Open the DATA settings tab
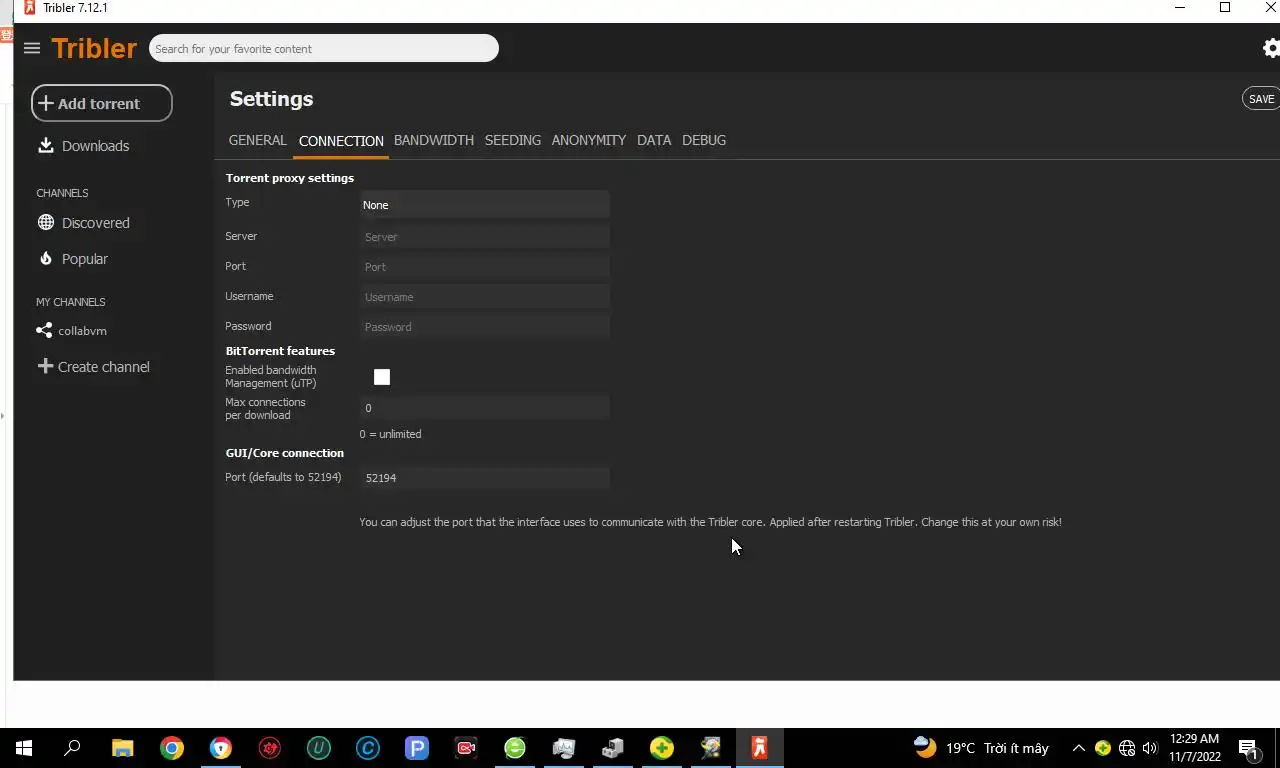Image resolution: width=1280 pixels, height=768 pixels. point(654,140)
